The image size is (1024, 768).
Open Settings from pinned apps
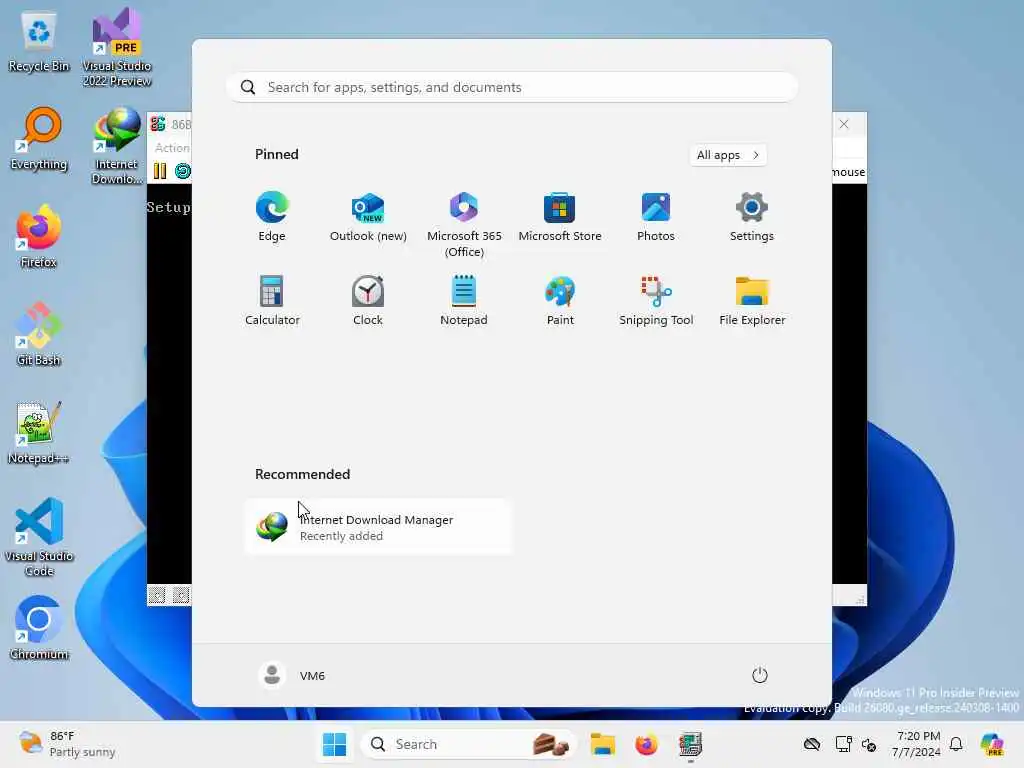tap(752, 217)
